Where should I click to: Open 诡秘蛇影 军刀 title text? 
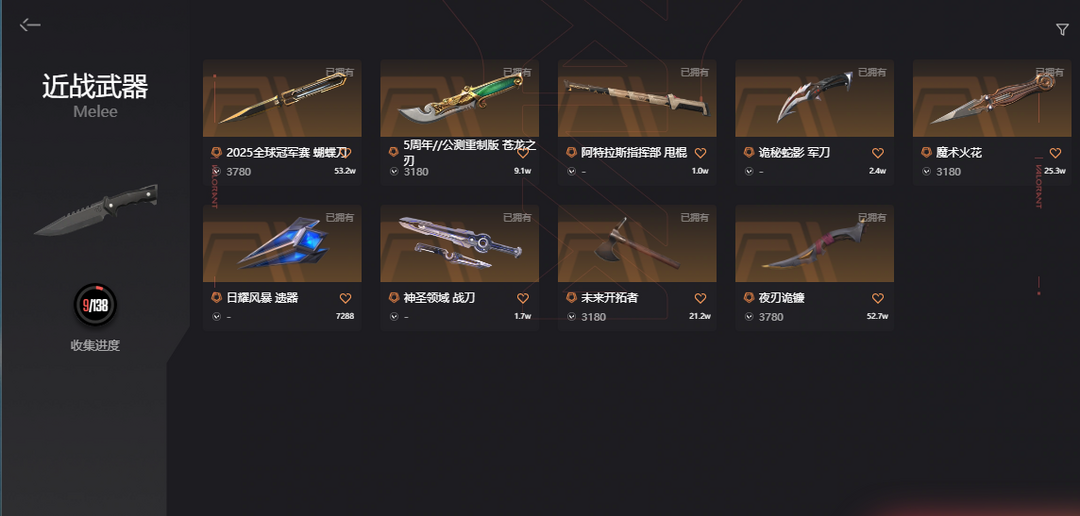coord(794,153)
